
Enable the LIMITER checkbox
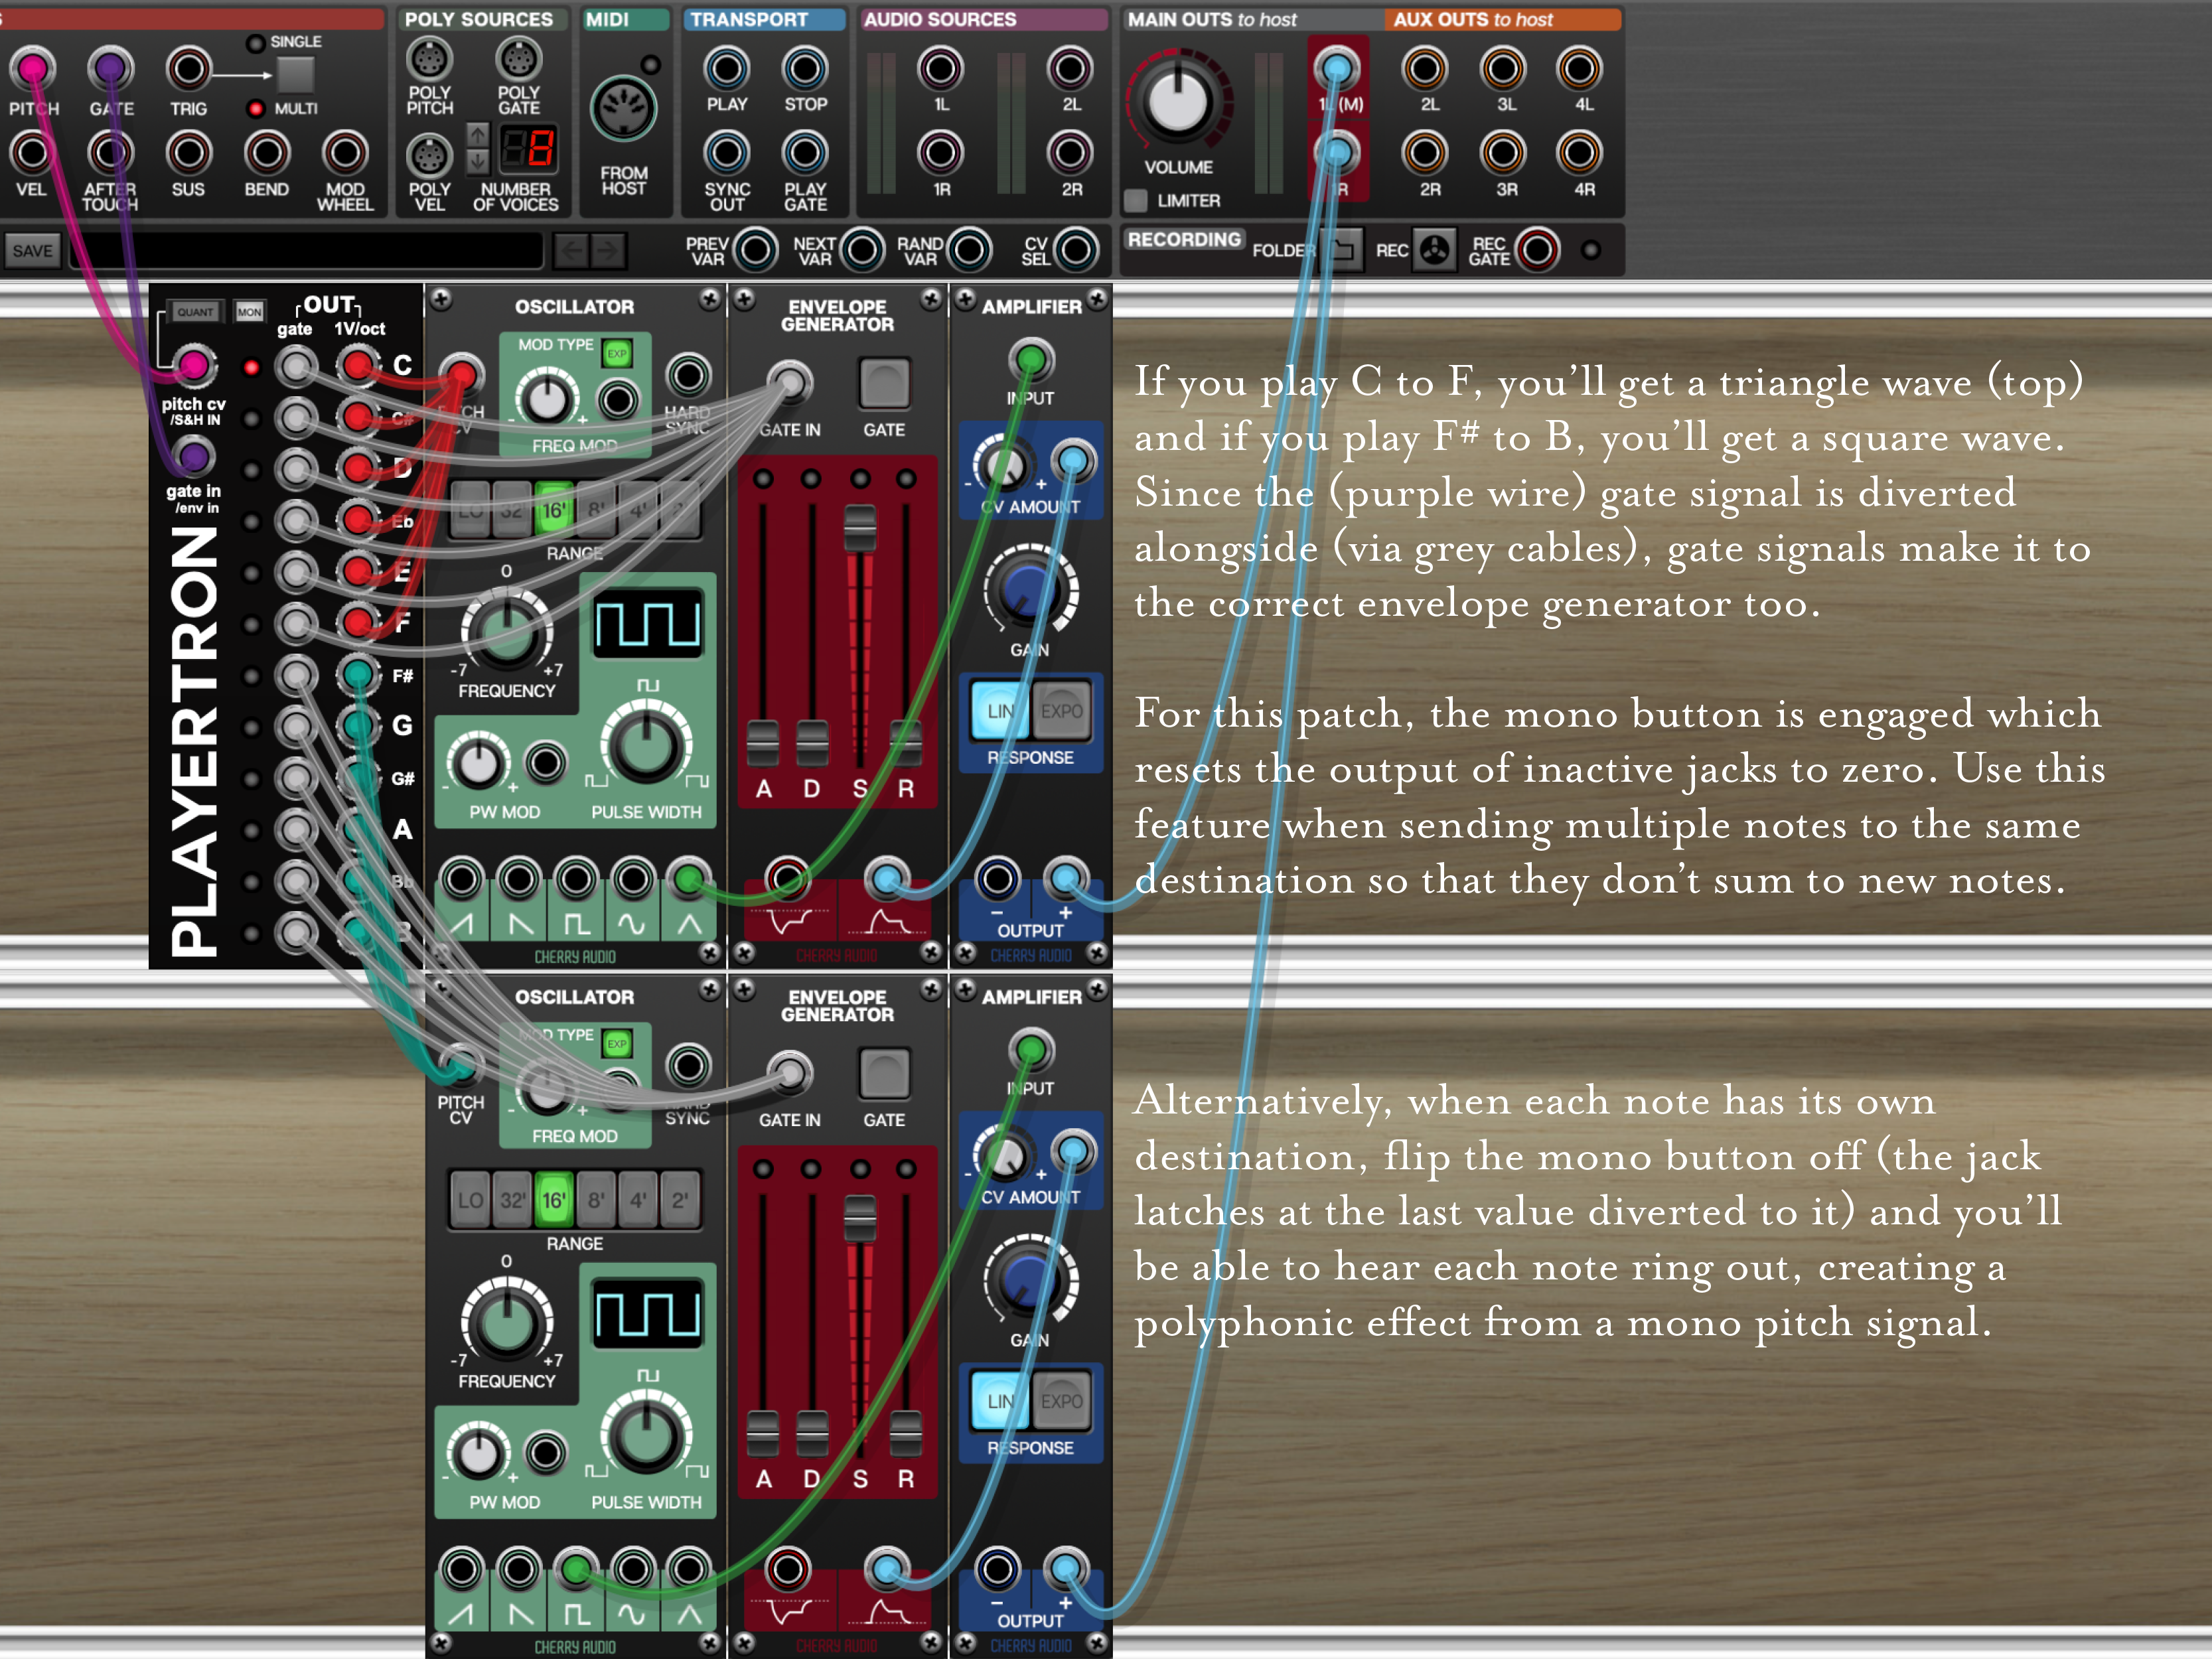click(x=1135, y=201)
